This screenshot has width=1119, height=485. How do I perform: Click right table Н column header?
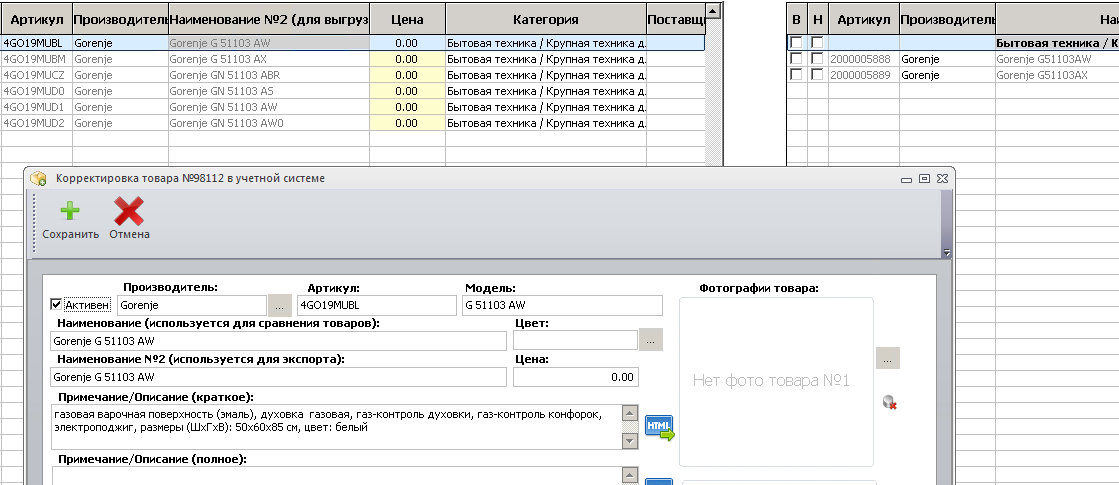(819, 19)
